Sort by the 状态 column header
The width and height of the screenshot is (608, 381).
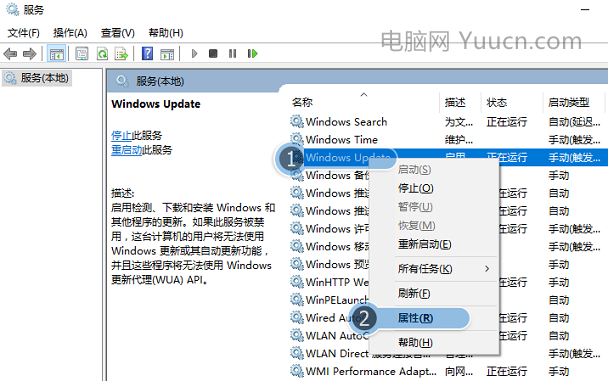coord(497,102)
